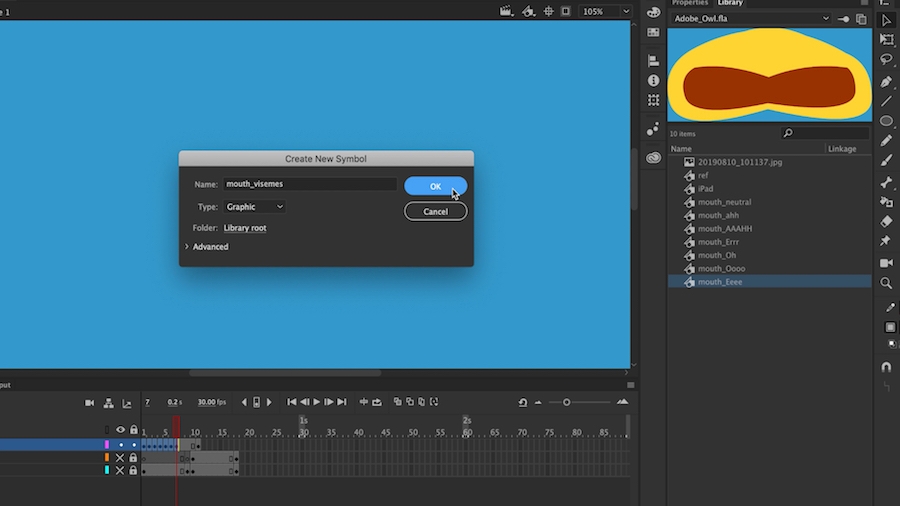Pin the current library with the pin icon
The width and height of the screenshot is (900, 506).
(843, 19)
